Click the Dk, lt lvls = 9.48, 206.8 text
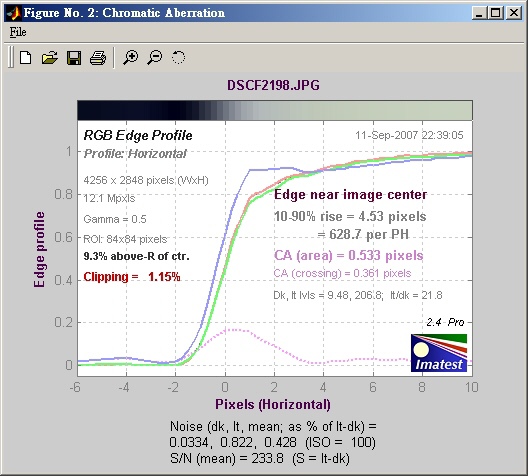This screenshot has height=476, width=528. (328, 296)
